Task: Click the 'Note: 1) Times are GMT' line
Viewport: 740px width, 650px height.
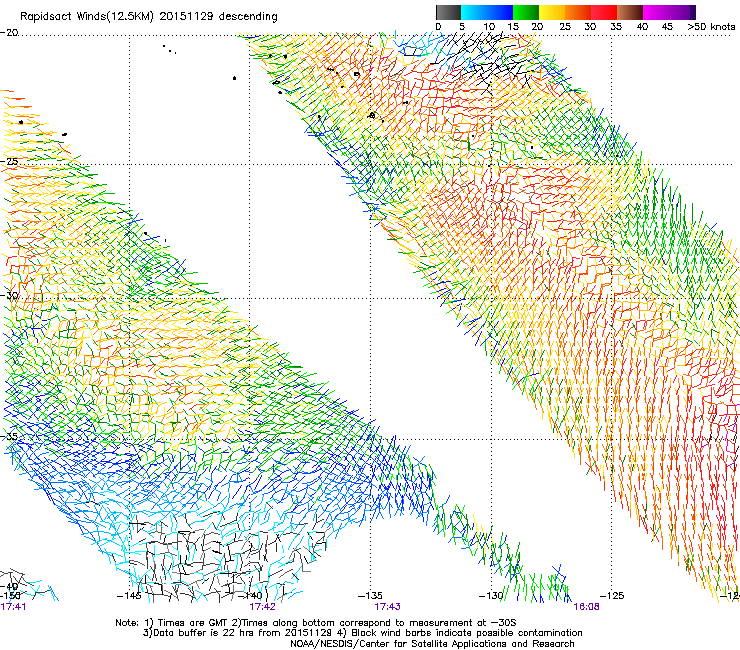Action: click(x=315, y=623)
